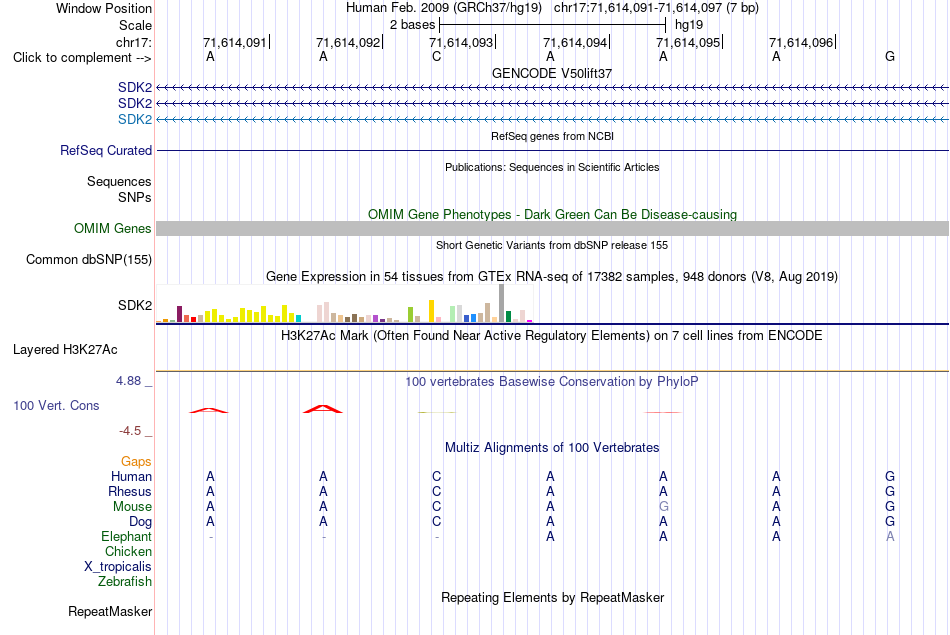
Task: Click the RepeatMasker track label
Action: [110, 611]
